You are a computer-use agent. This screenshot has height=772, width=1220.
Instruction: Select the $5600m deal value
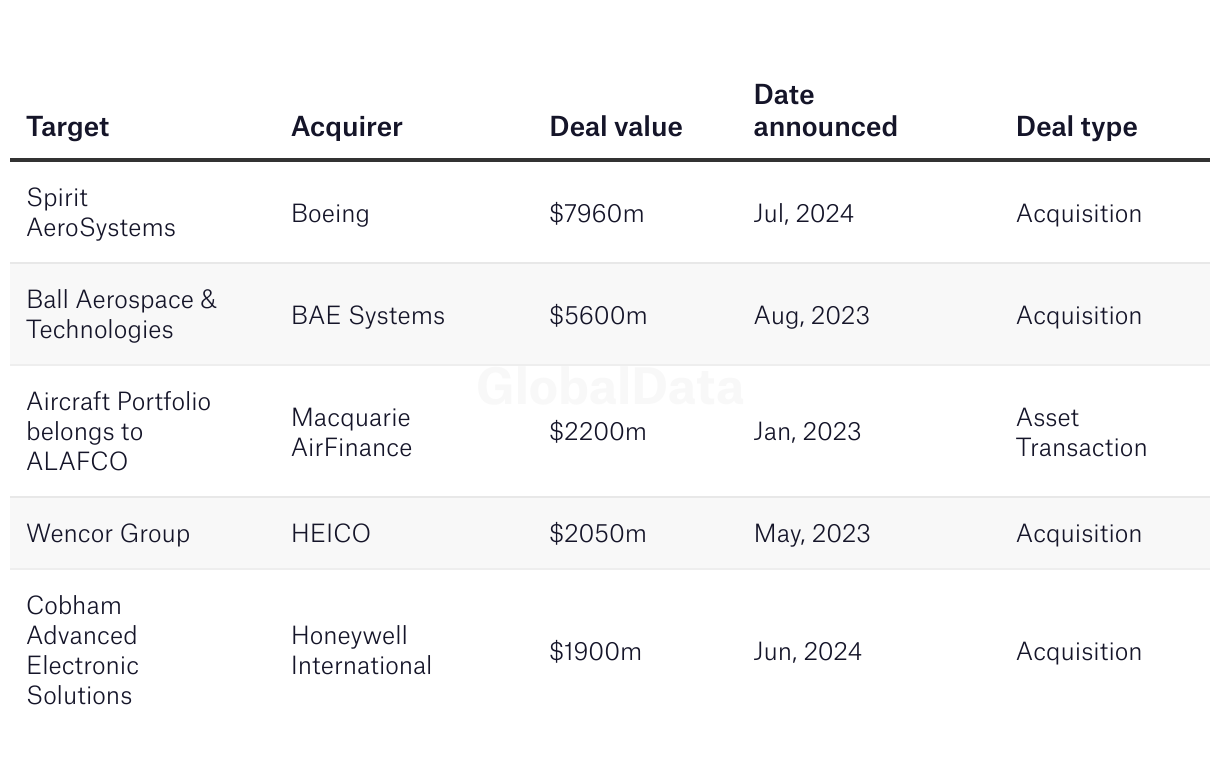coord(597,316)
